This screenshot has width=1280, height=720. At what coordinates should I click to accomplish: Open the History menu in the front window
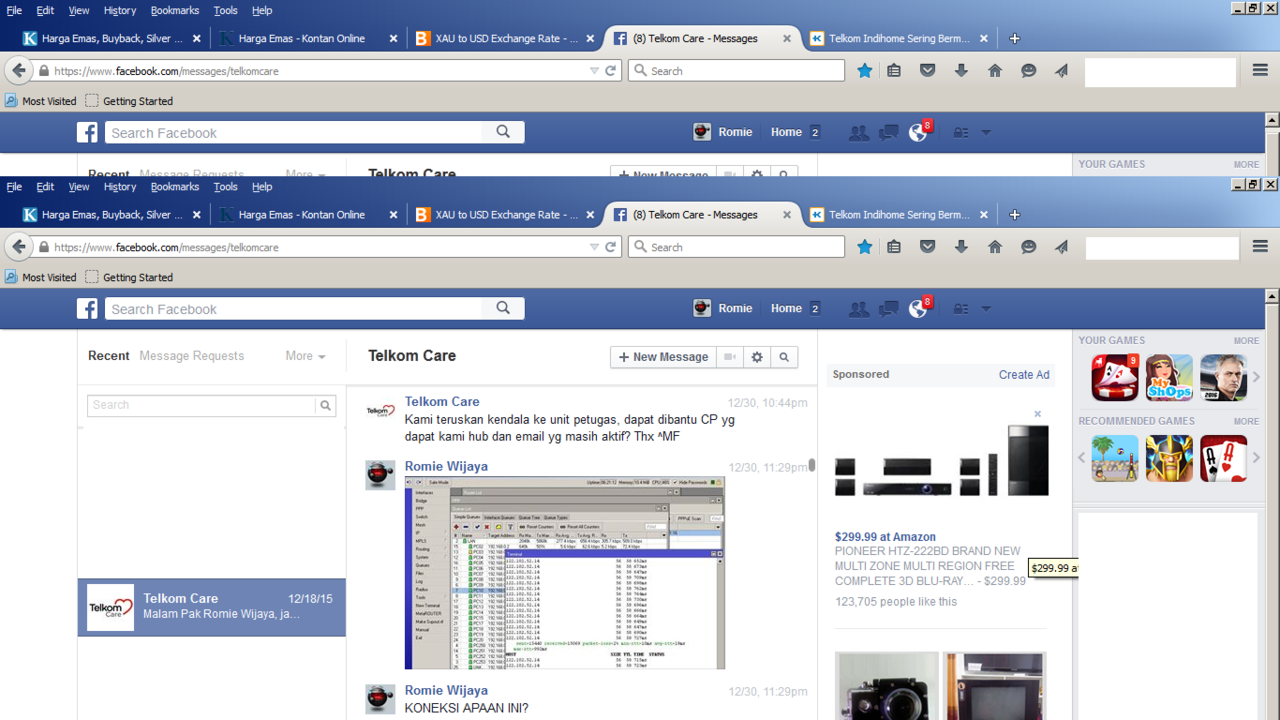[x=120, y=187]
